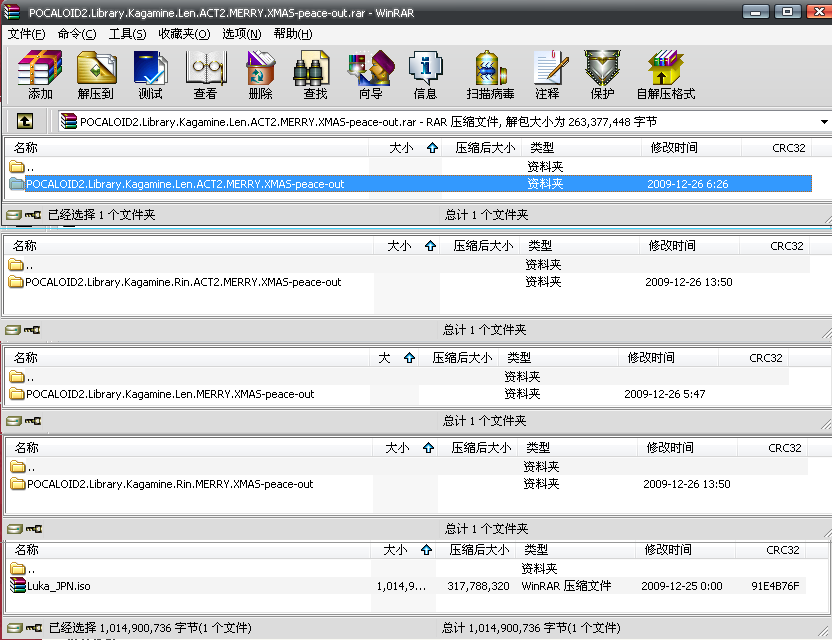Maximize the WinRAR window
The height and width of the screenshot is (640, 832).
pos(787,11)
